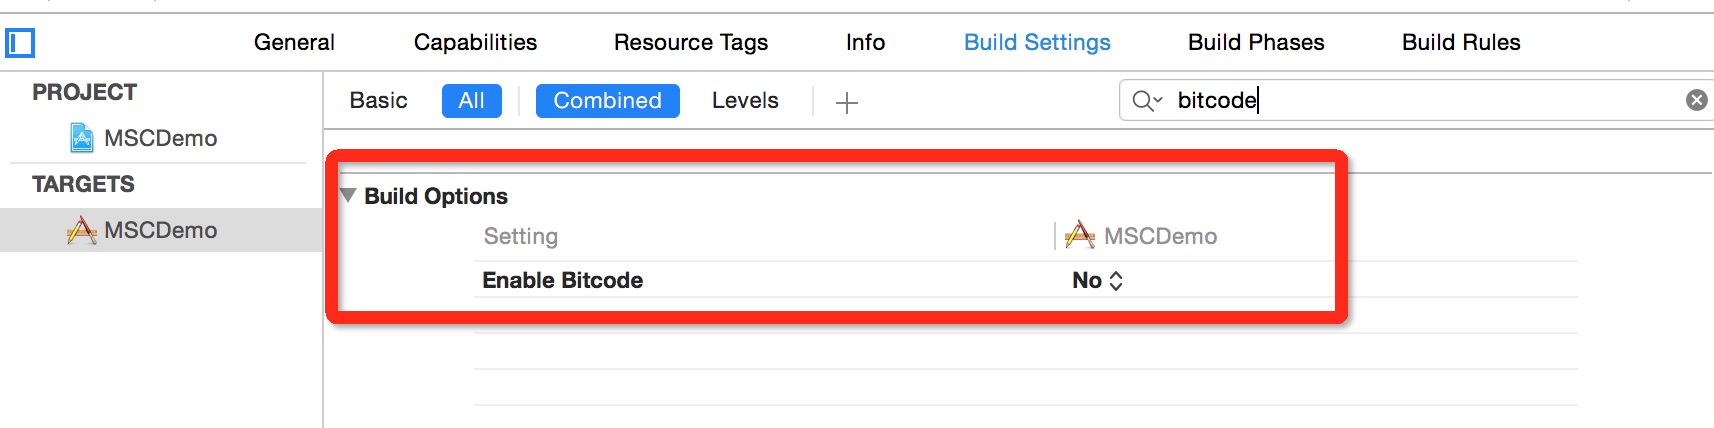The height and width of the screenshot is (428, 1714).
Task: Select the Basic settings filter
Action: [379, 100]
